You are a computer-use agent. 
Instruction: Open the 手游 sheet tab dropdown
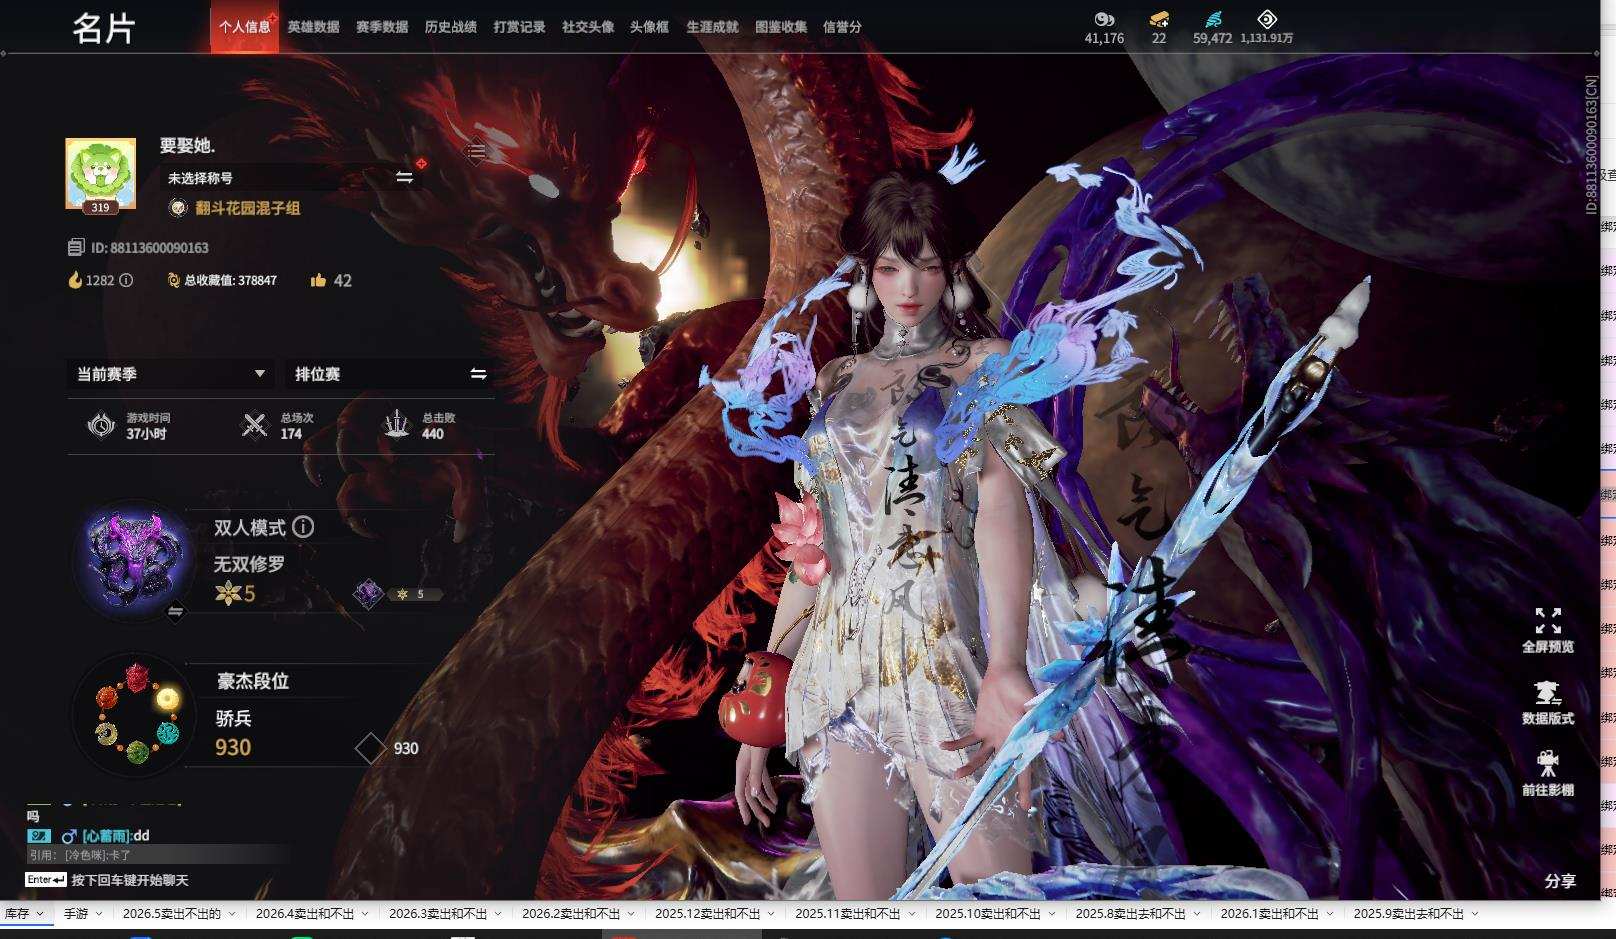98,914
